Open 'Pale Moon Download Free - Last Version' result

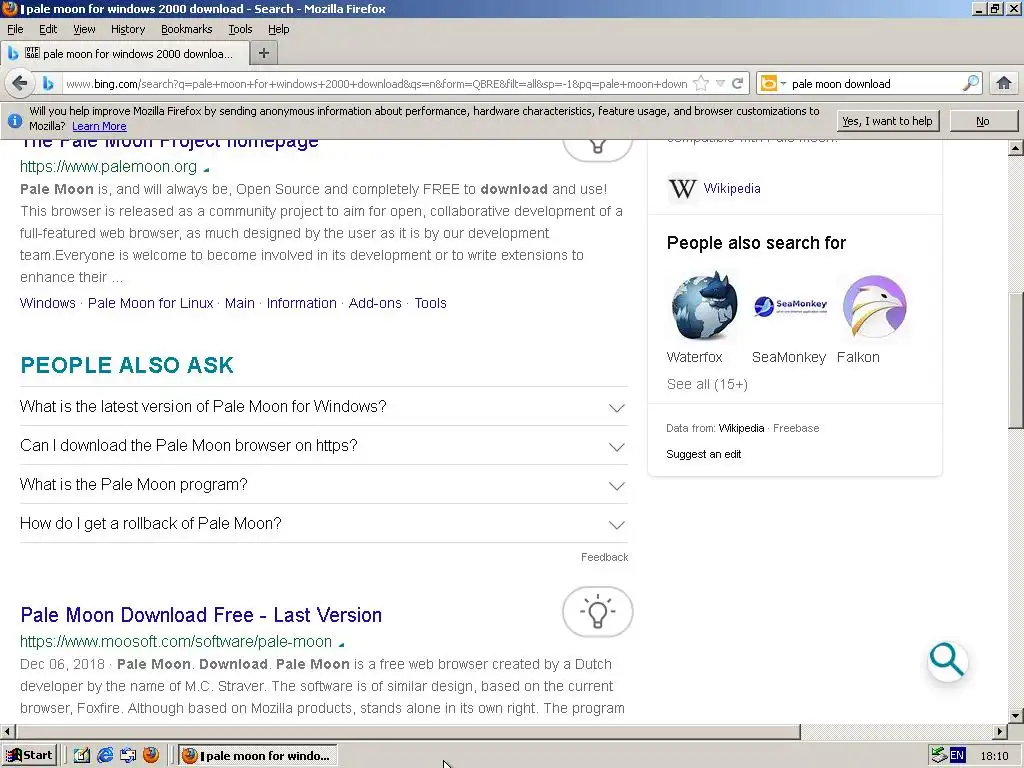click(x=201, y=615)
